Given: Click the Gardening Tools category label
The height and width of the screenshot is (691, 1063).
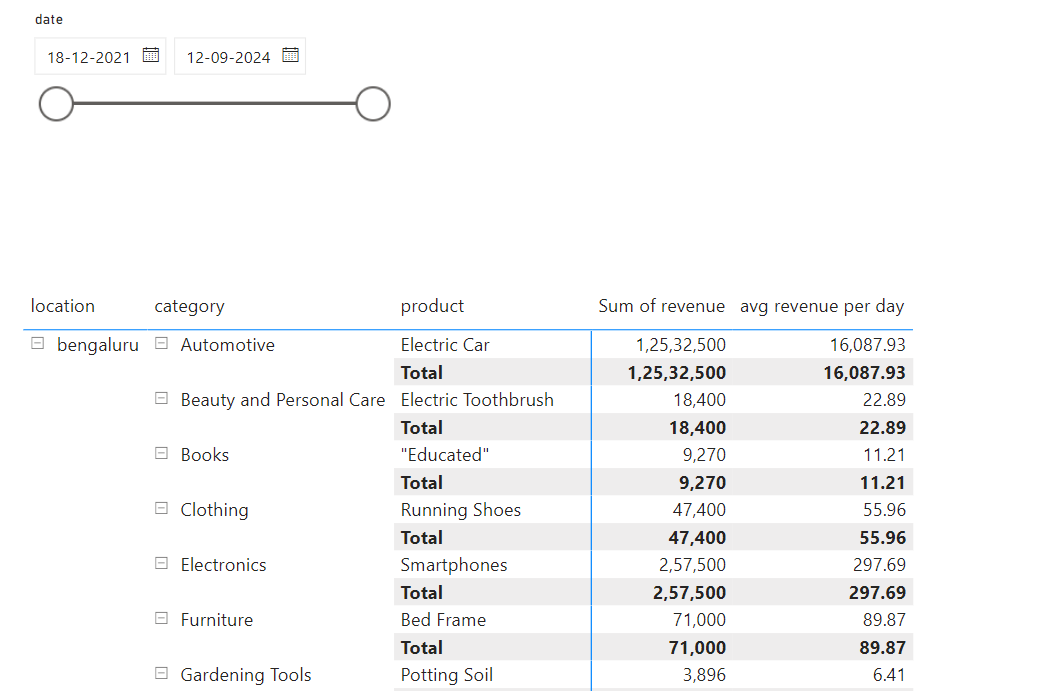Looking at the screenshot, I should 245,675.
